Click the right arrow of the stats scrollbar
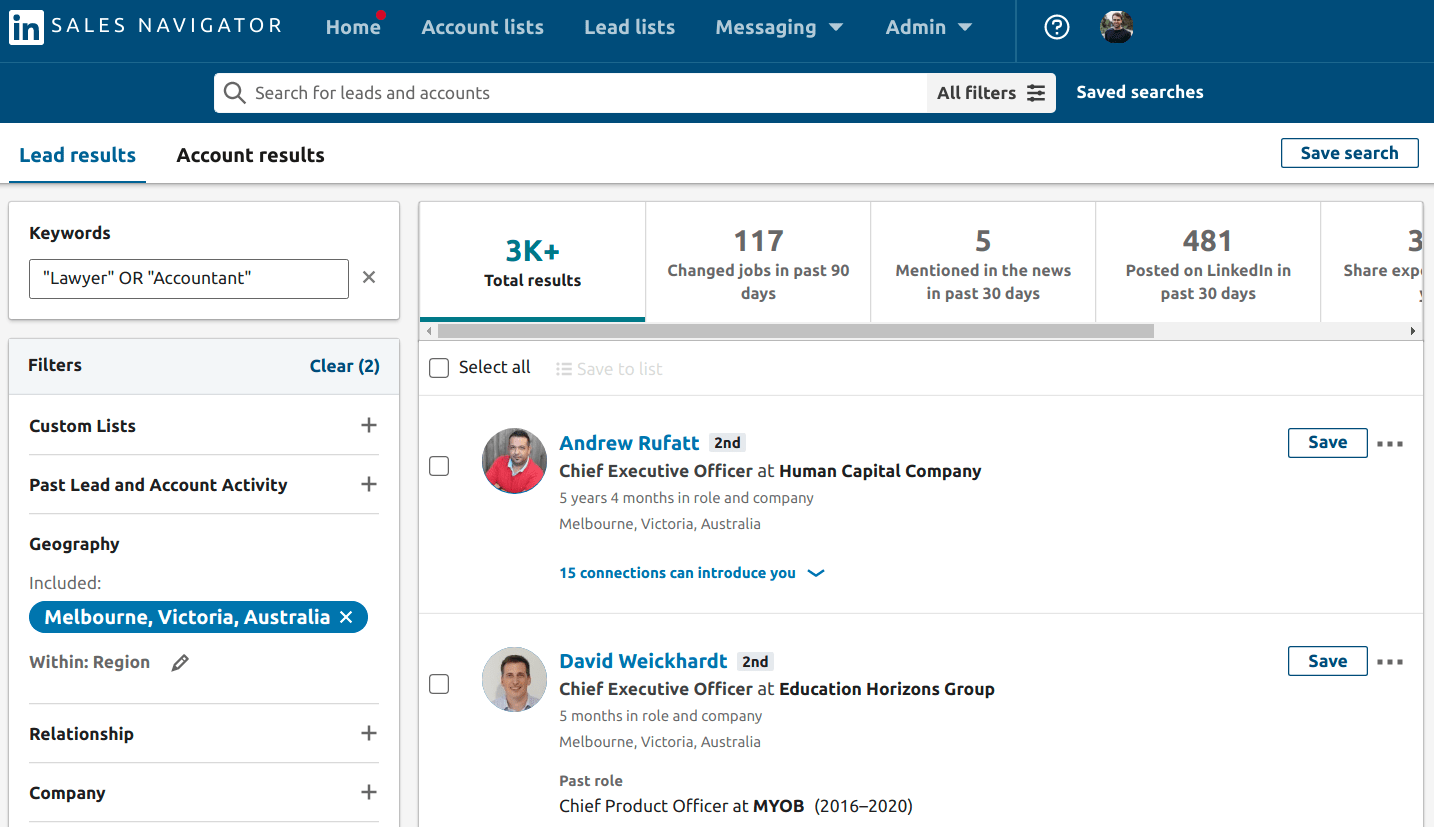The width and height of the screenshot is (1434, 827). (x=1413, y=331)
